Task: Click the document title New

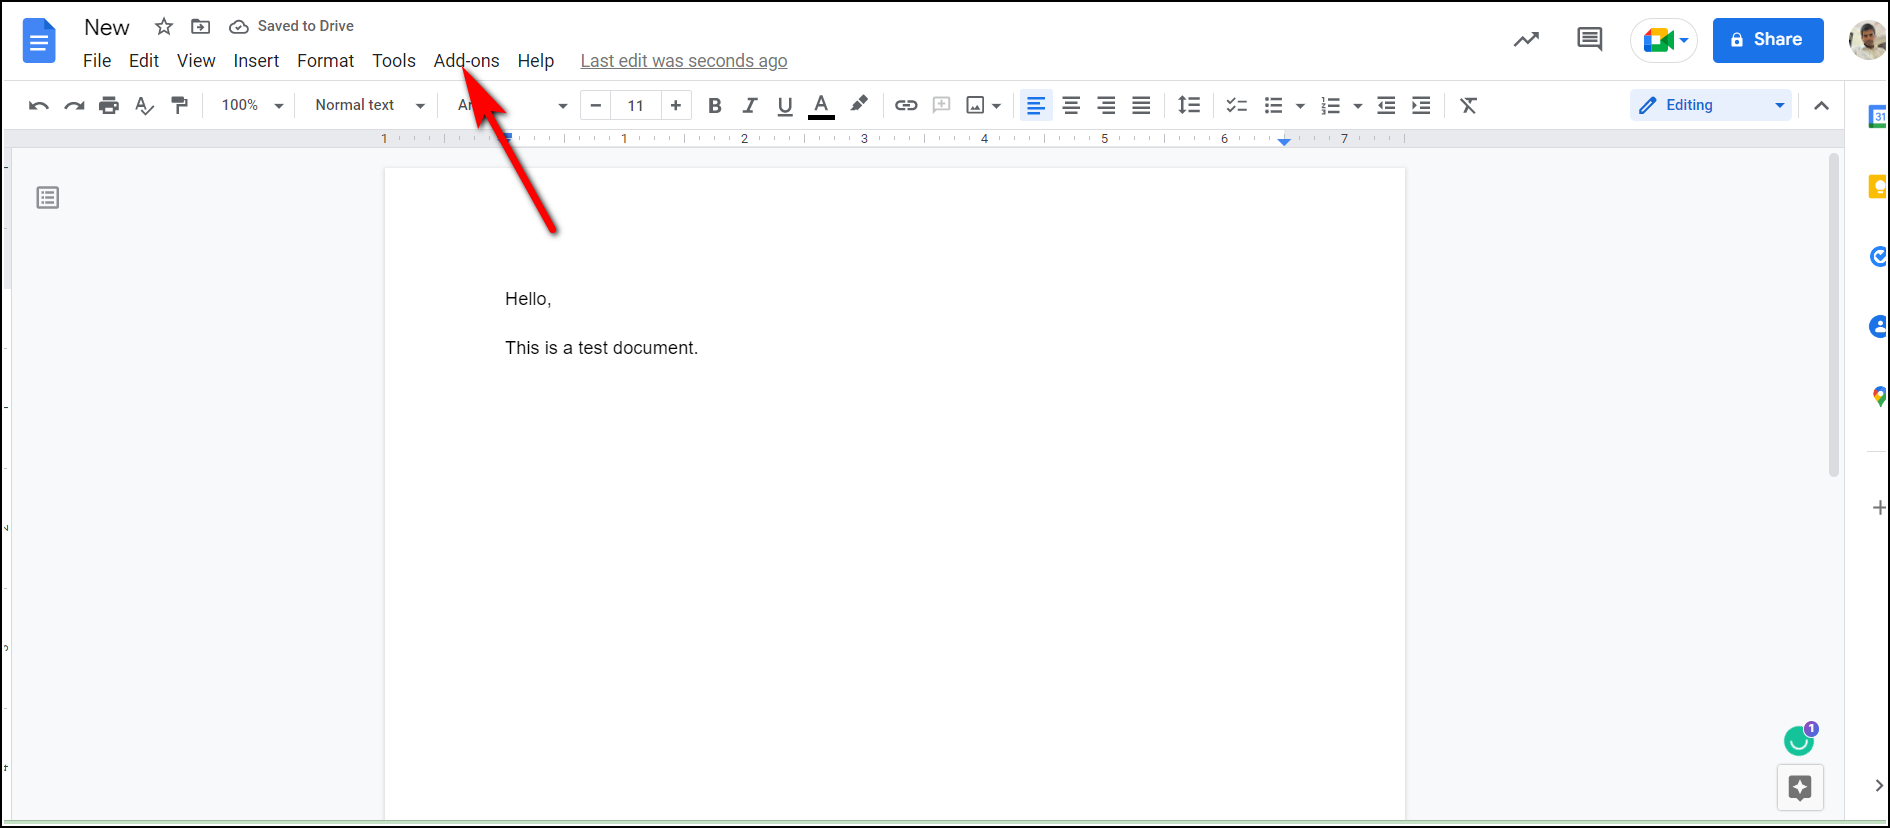Action: pyautogui.click(x=107, y=27)
